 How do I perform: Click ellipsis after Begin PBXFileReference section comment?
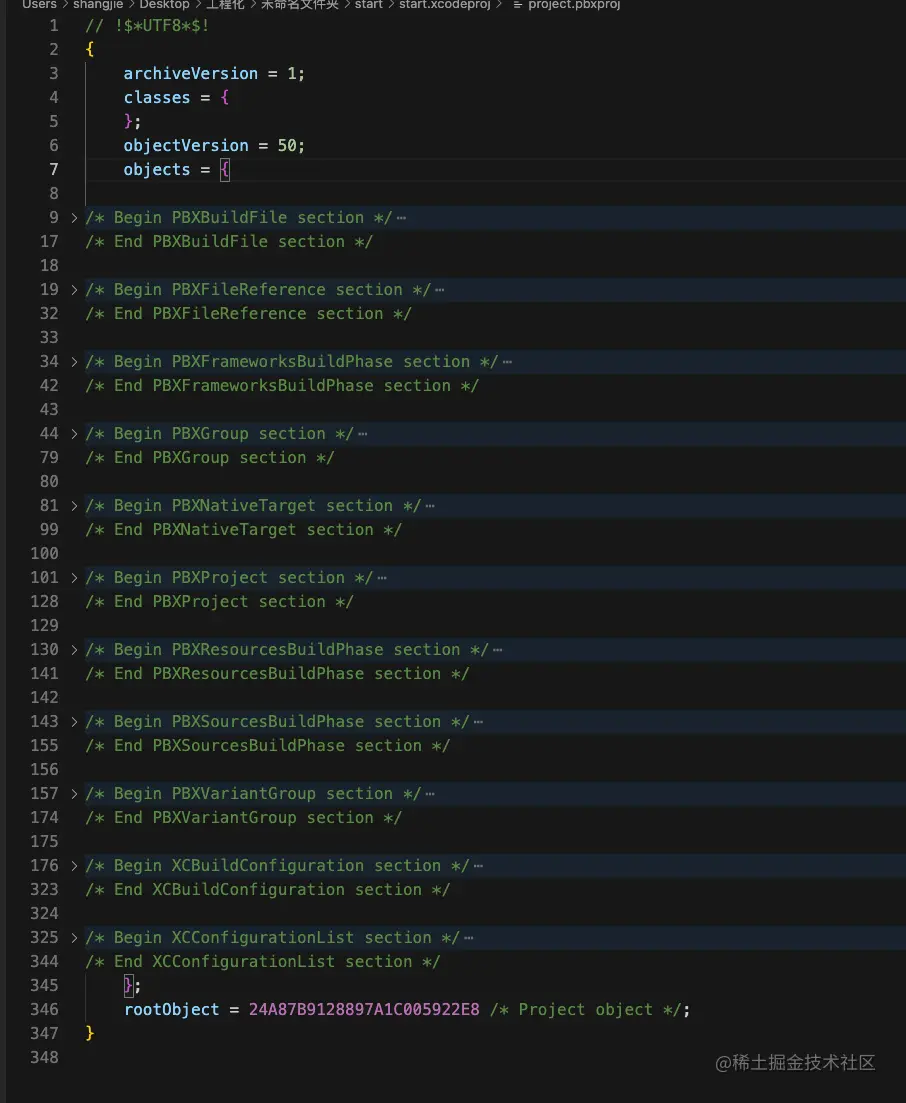[x=440, y=290]
